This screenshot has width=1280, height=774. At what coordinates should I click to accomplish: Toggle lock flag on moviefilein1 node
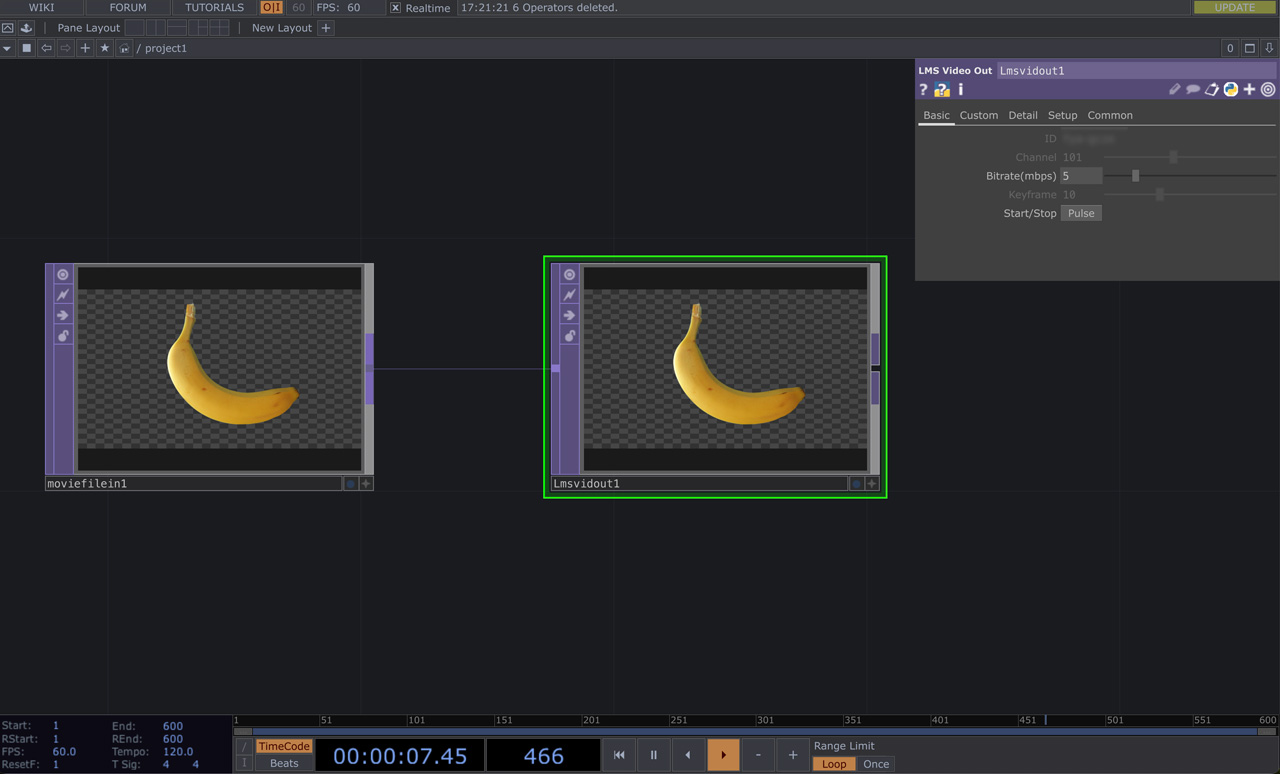[63, 336]
